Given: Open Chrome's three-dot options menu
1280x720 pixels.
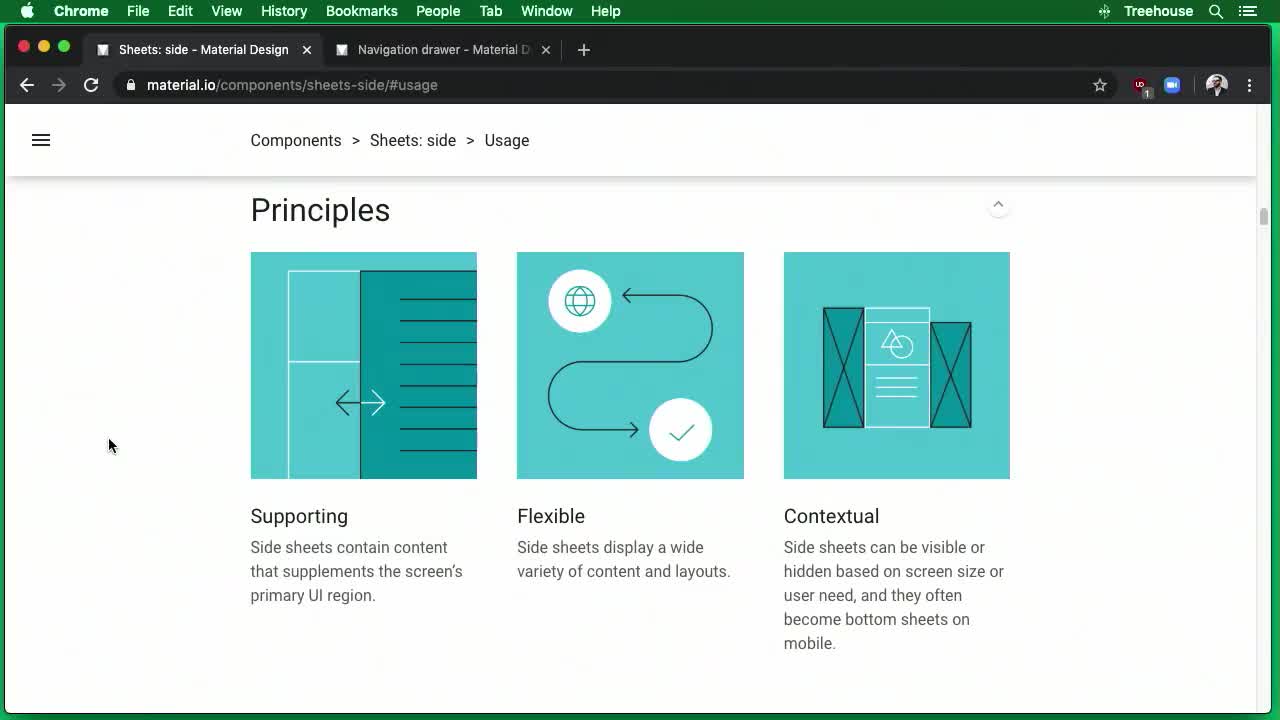Looking at the screenshot, I should coord(1249,85).
